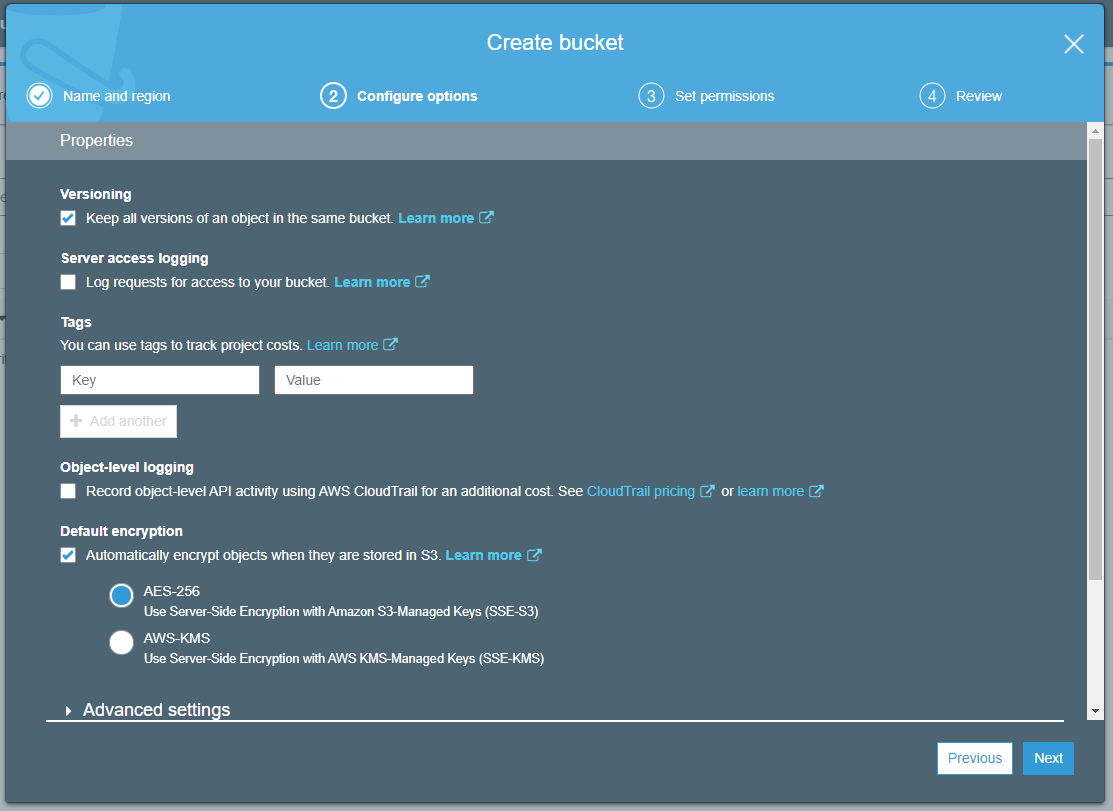Expand the Advanced settings section

[156, 710]
